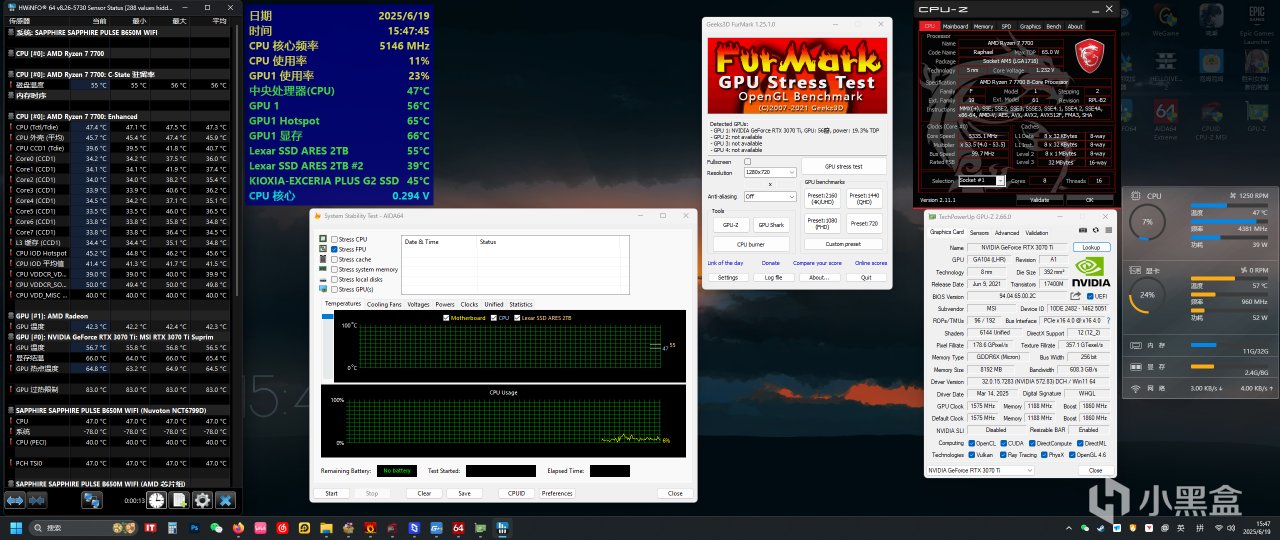Enable Stress system memory checkbox
The image size is (1280, 540).
point(334,270)
